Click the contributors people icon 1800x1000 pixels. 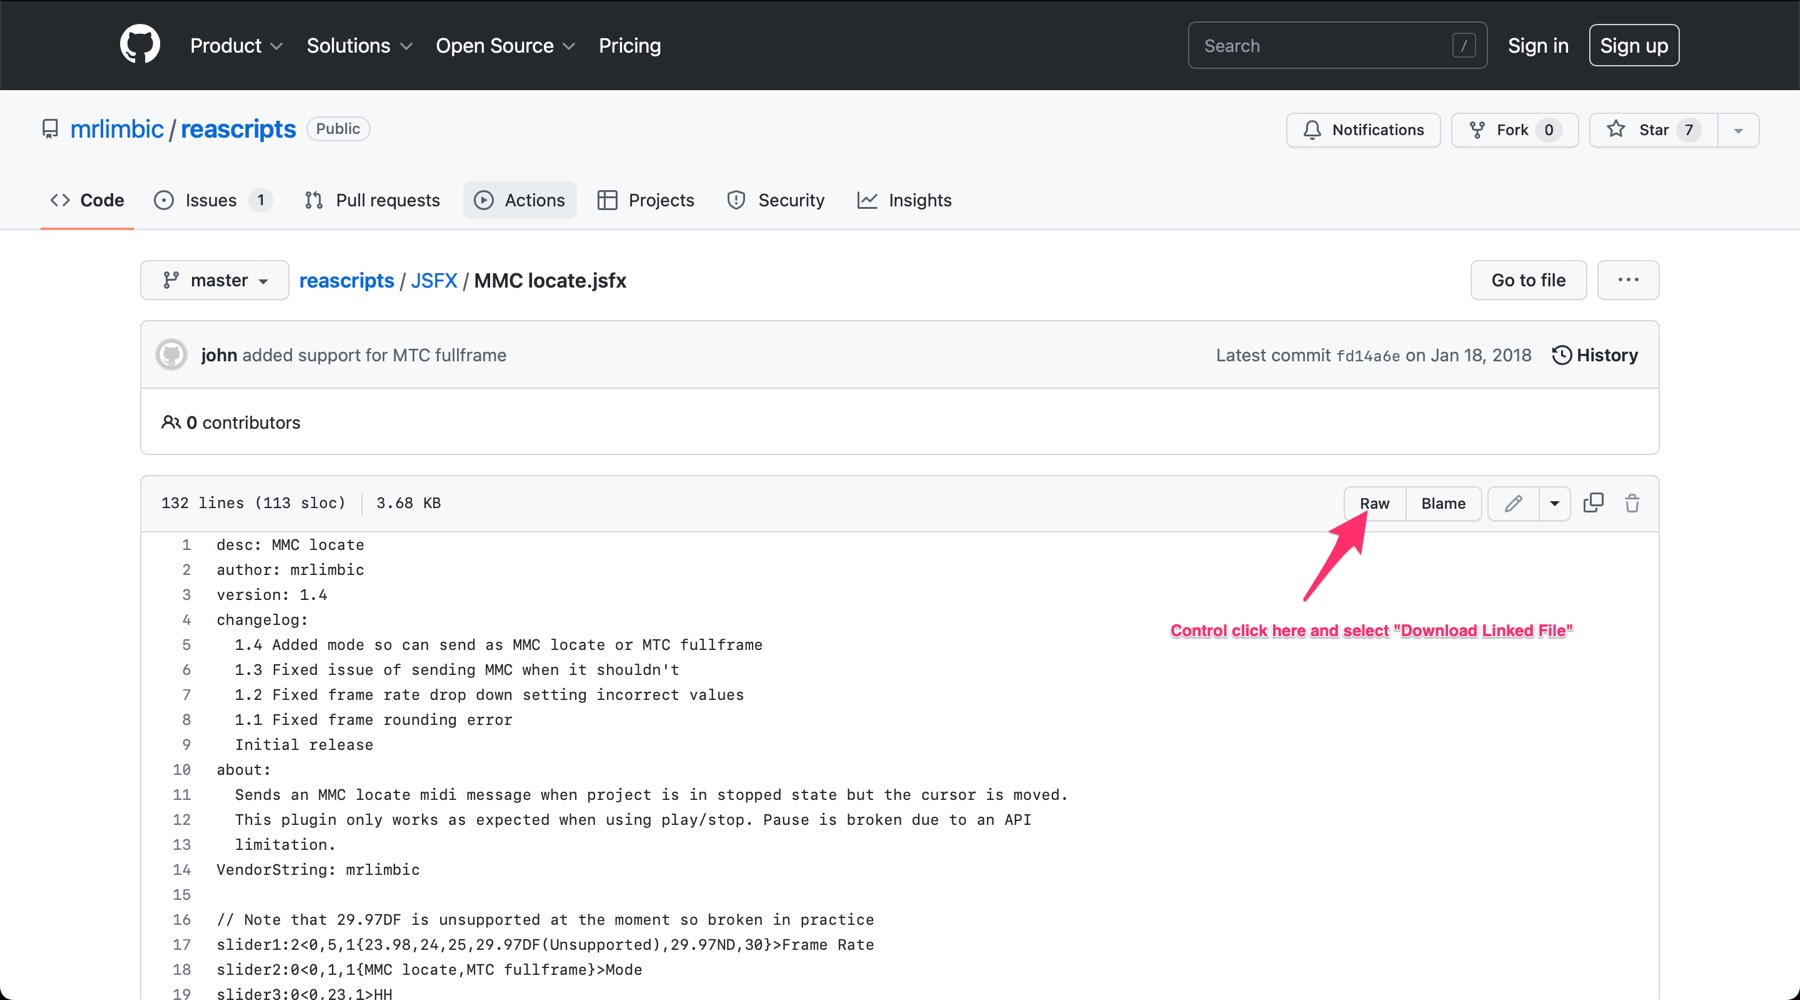point(171,422)
